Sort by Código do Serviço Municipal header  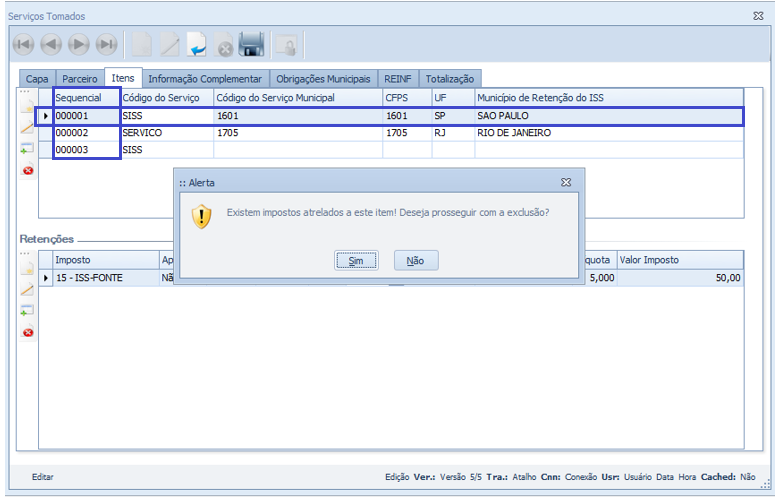pyautogui.click(x=298, y=98)
